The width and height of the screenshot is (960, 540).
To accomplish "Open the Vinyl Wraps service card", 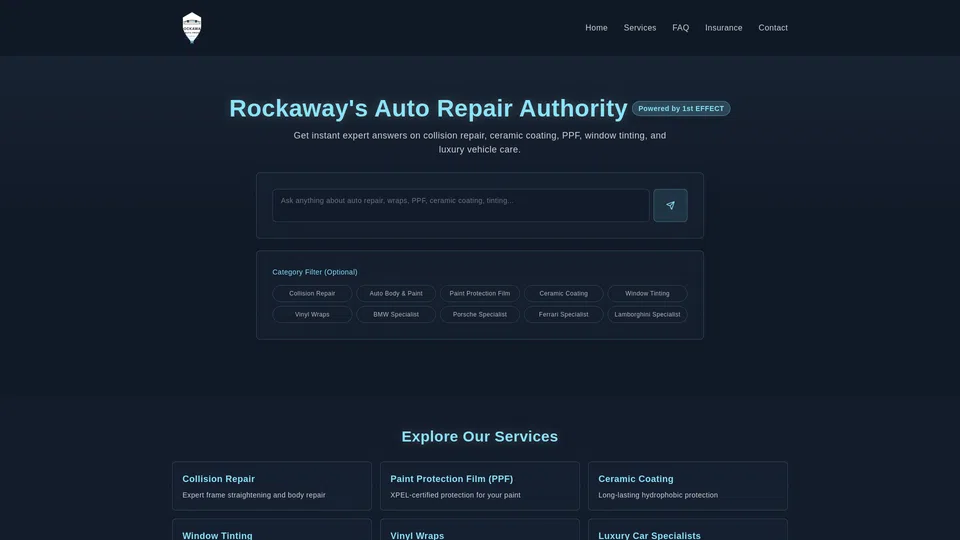I will click(x=479, y=530).
